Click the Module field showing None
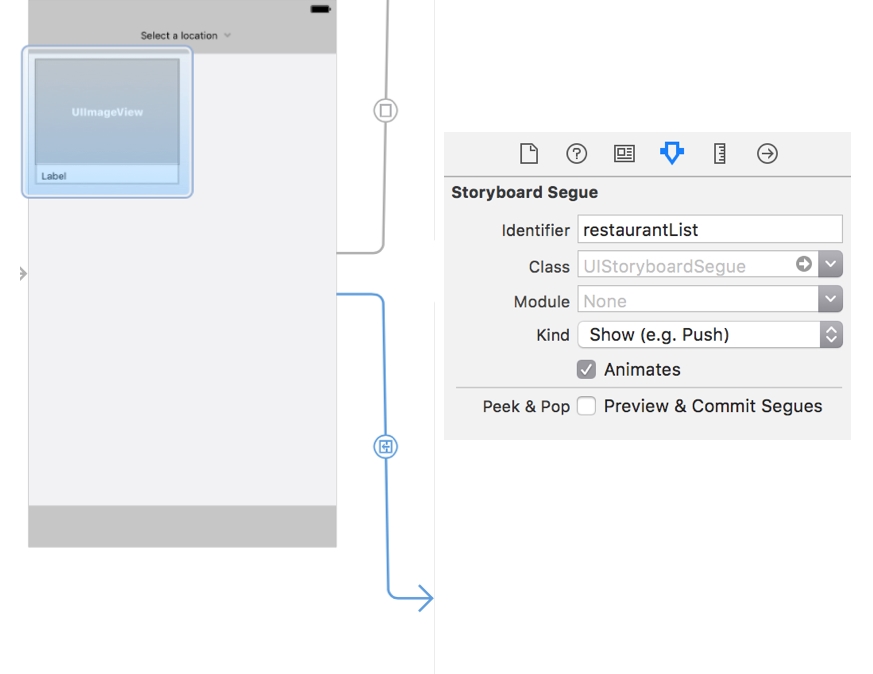 click(698, 300)
